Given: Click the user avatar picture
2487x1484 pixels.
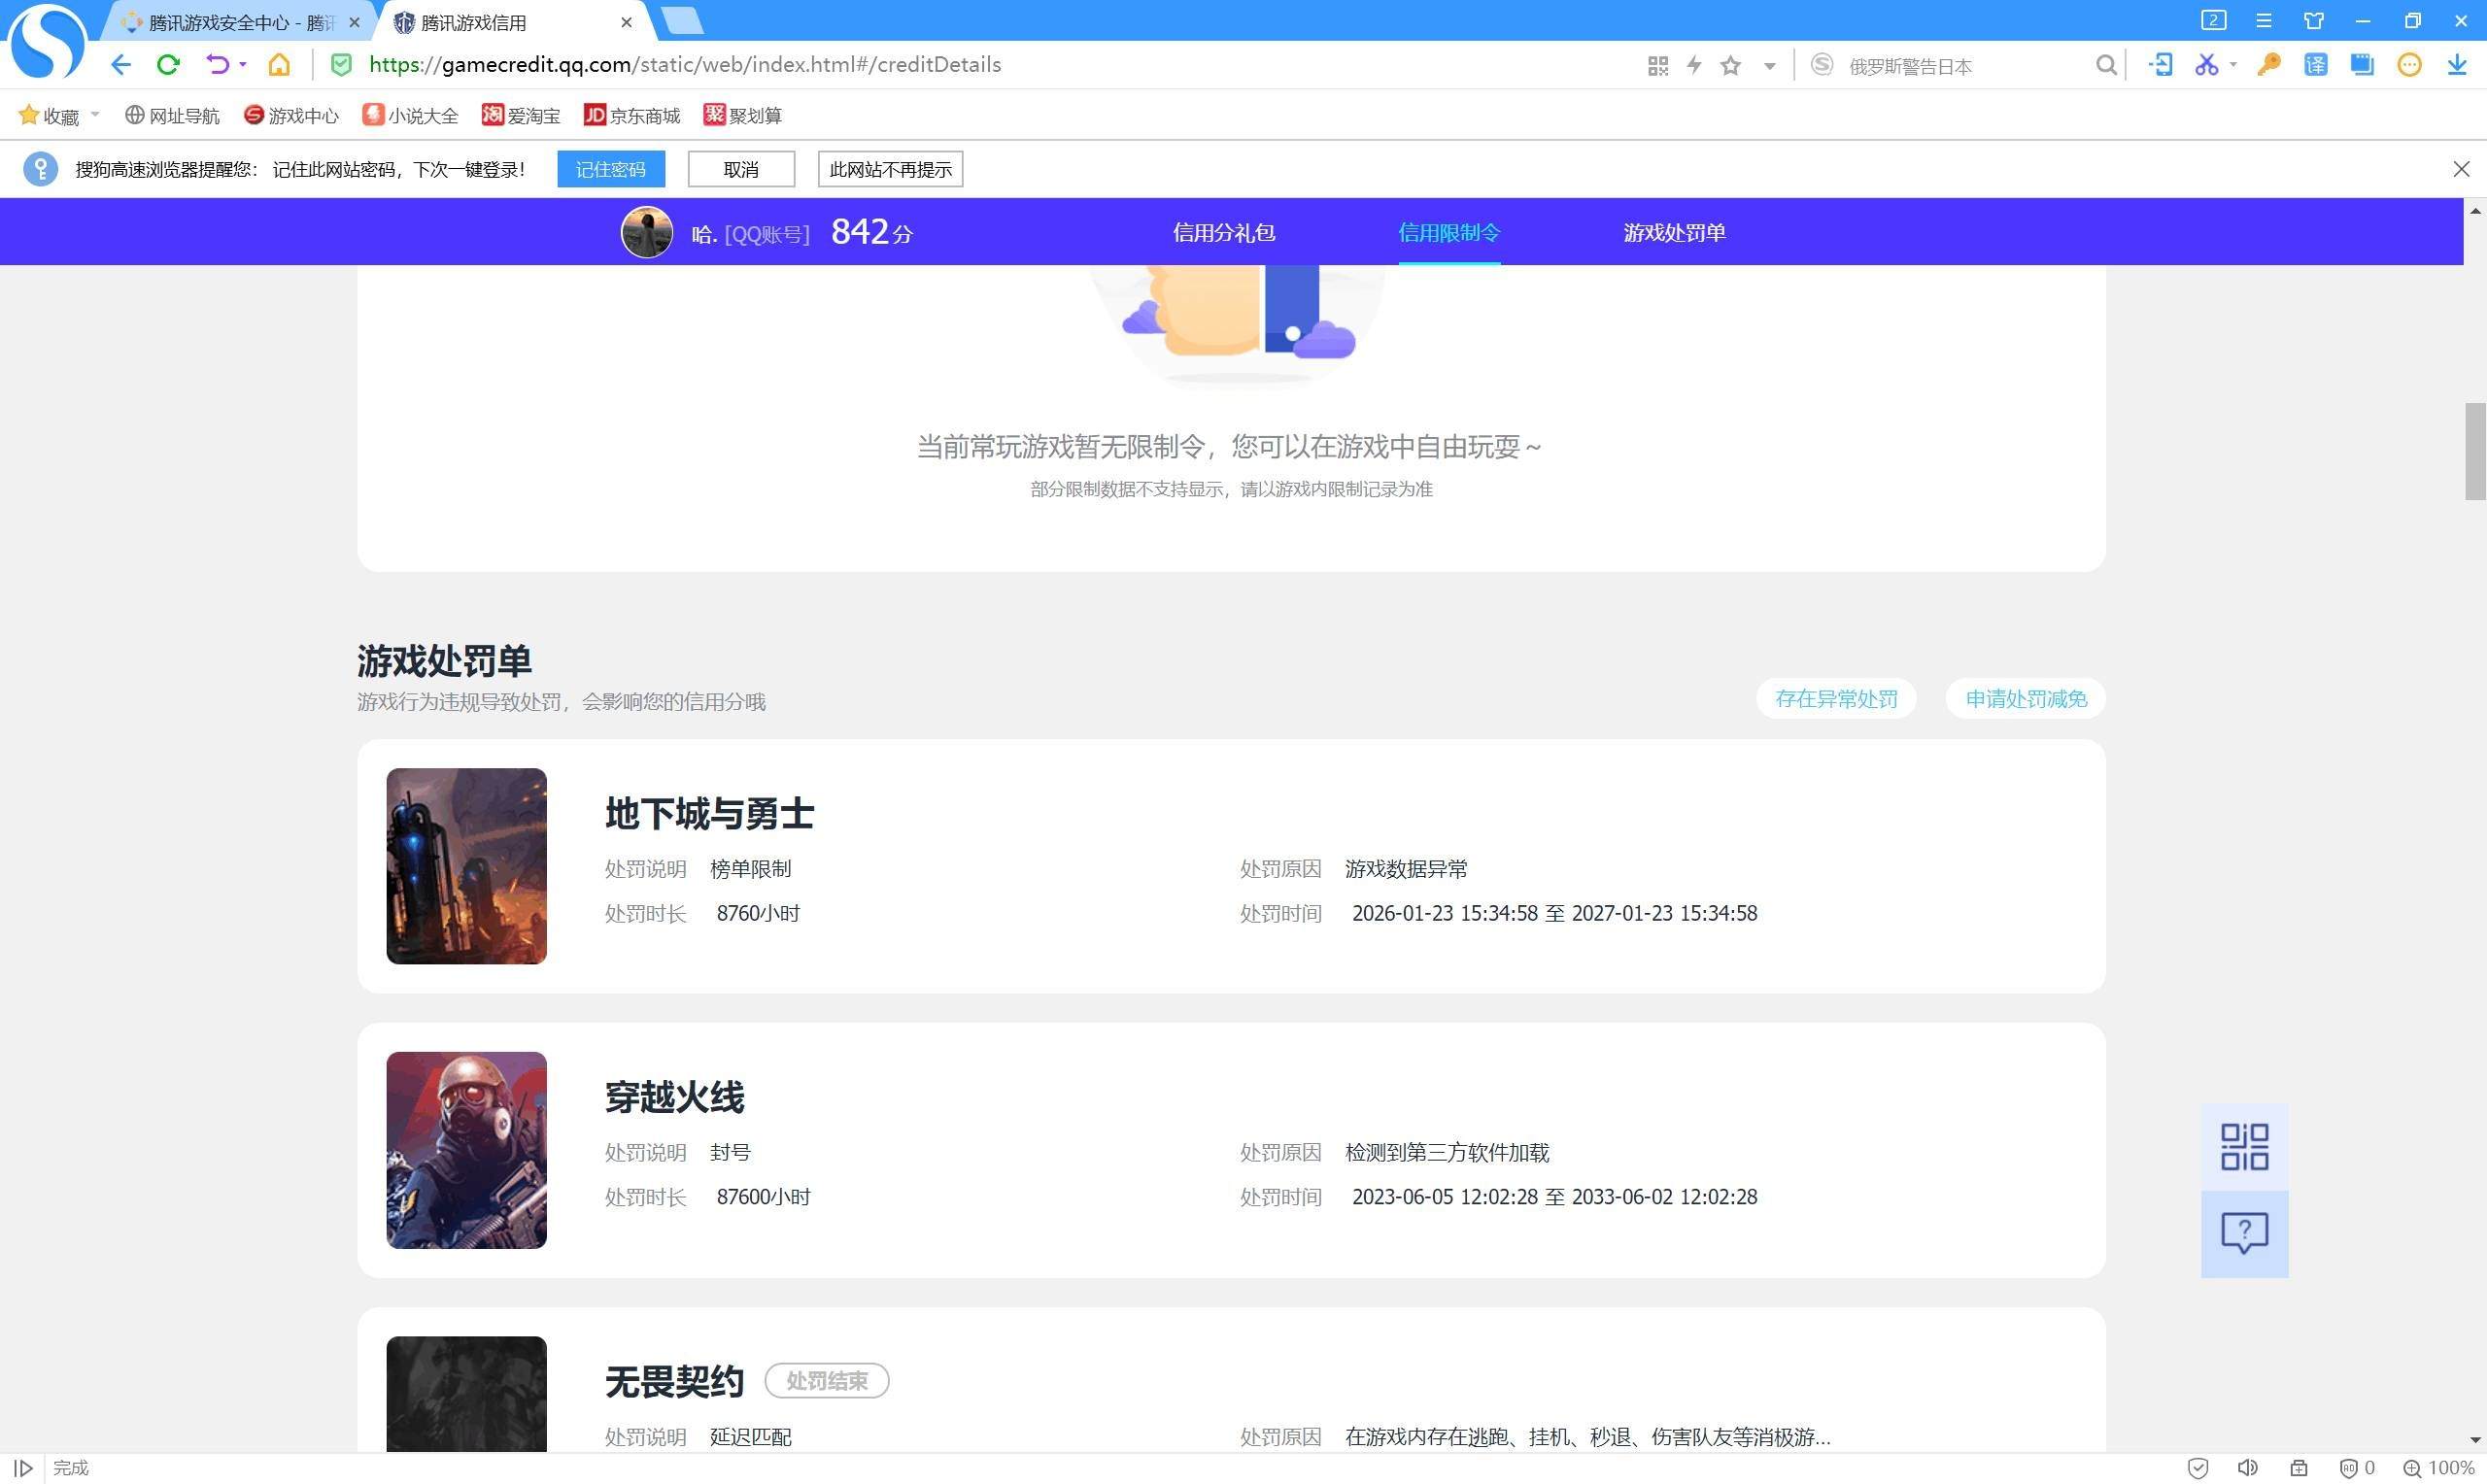Looking at the screenshot, I should point(647,232).
